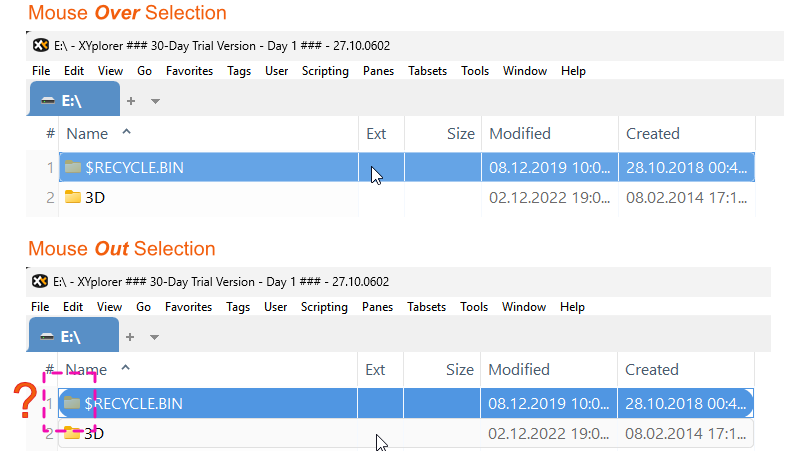Click drive icon on lower window's E:\ tab
Screen dimensions: 800x467
47,337
